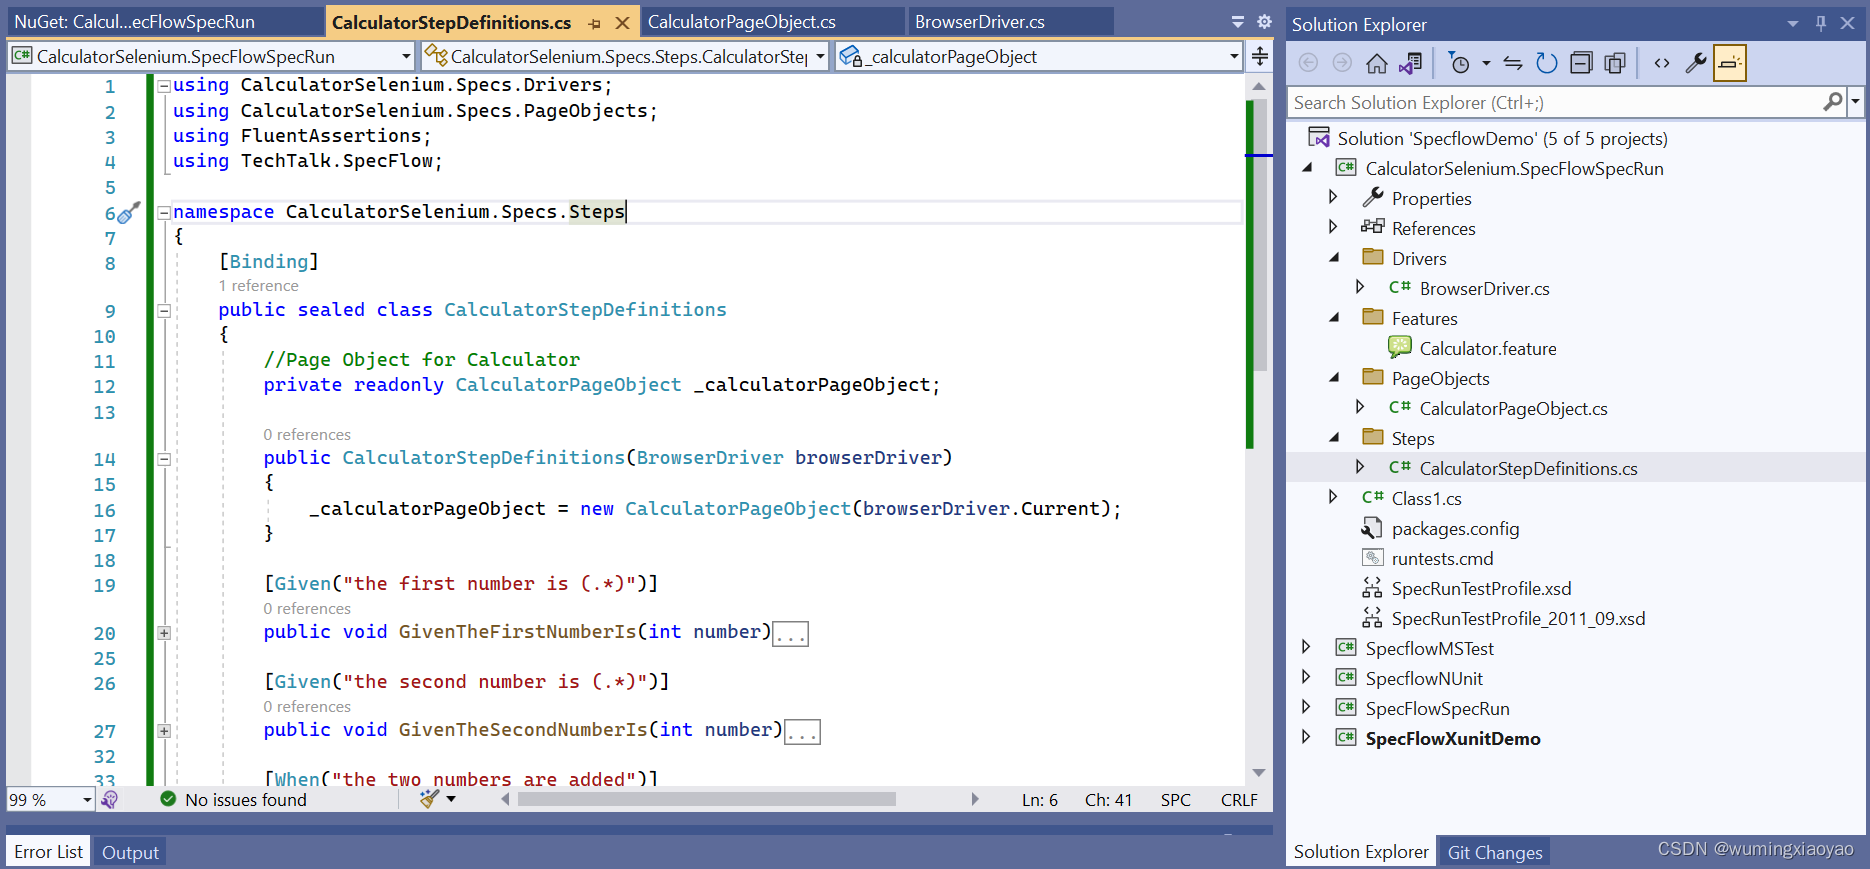Open the 99 % zoom level dropdown
The image size is (1870, 869).
pos(50,800)
